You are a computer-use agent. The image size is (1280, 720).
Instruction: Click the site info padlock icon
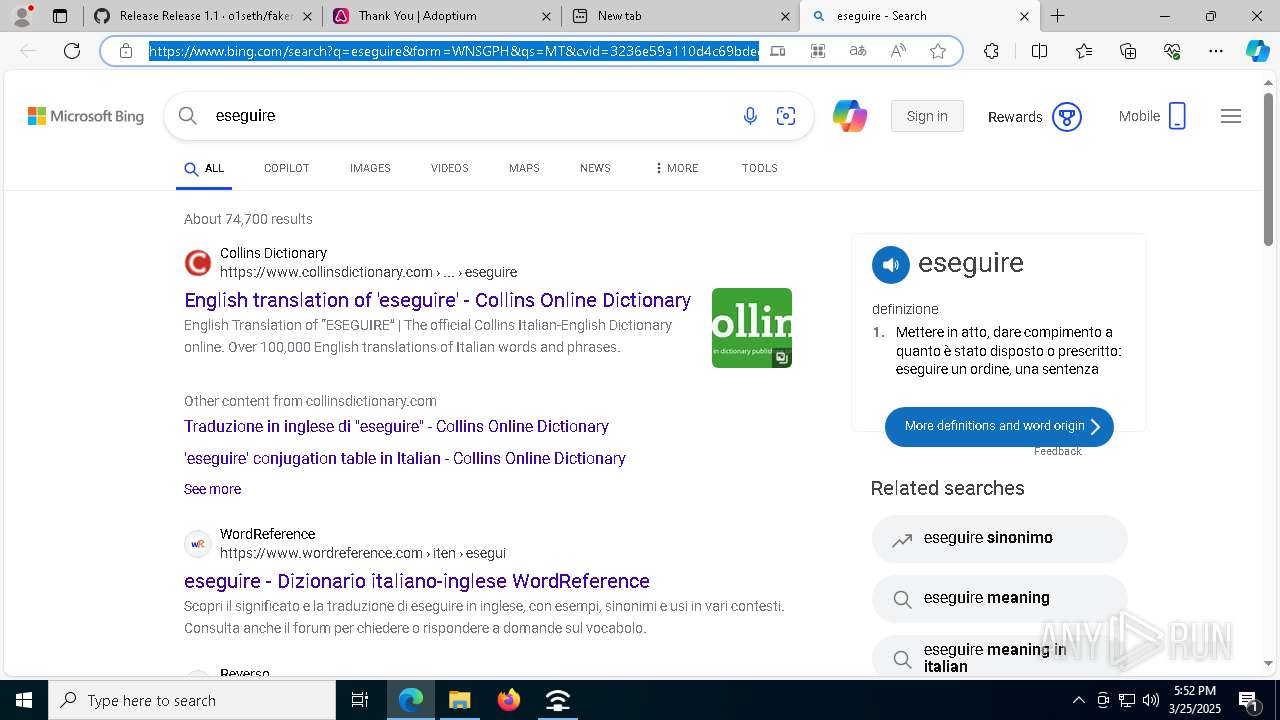pyautogui.click(x=126, y=51)
